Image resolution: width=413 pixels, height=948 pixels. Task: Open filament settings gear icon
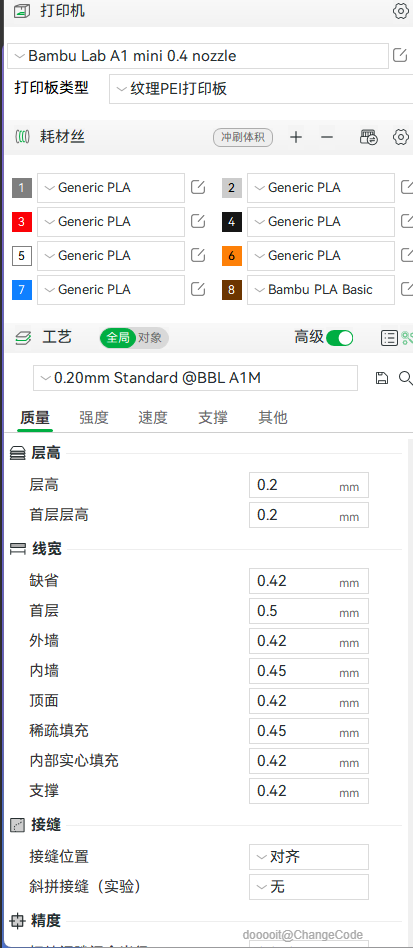tap(400, 137)
